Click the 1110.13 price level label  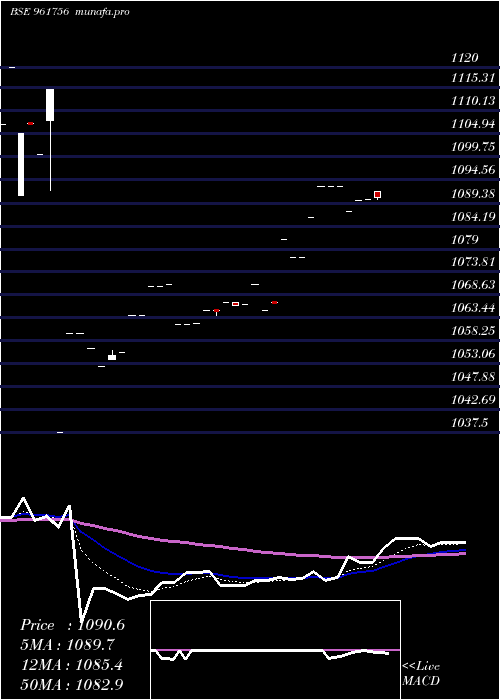(x=473, y=101)
